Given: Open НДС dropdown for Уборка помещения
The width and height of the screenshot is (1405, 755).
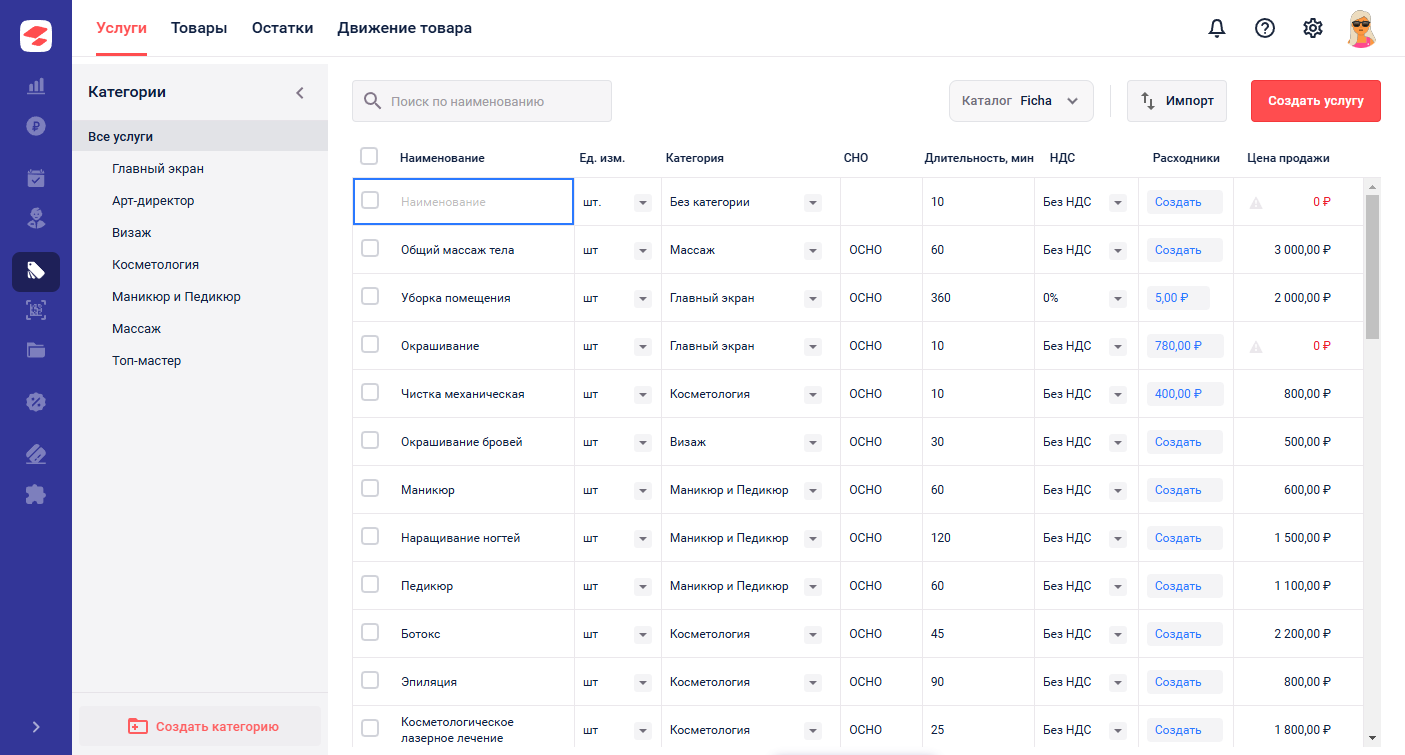Looking at the screenshot, I should coord(1118,299).
